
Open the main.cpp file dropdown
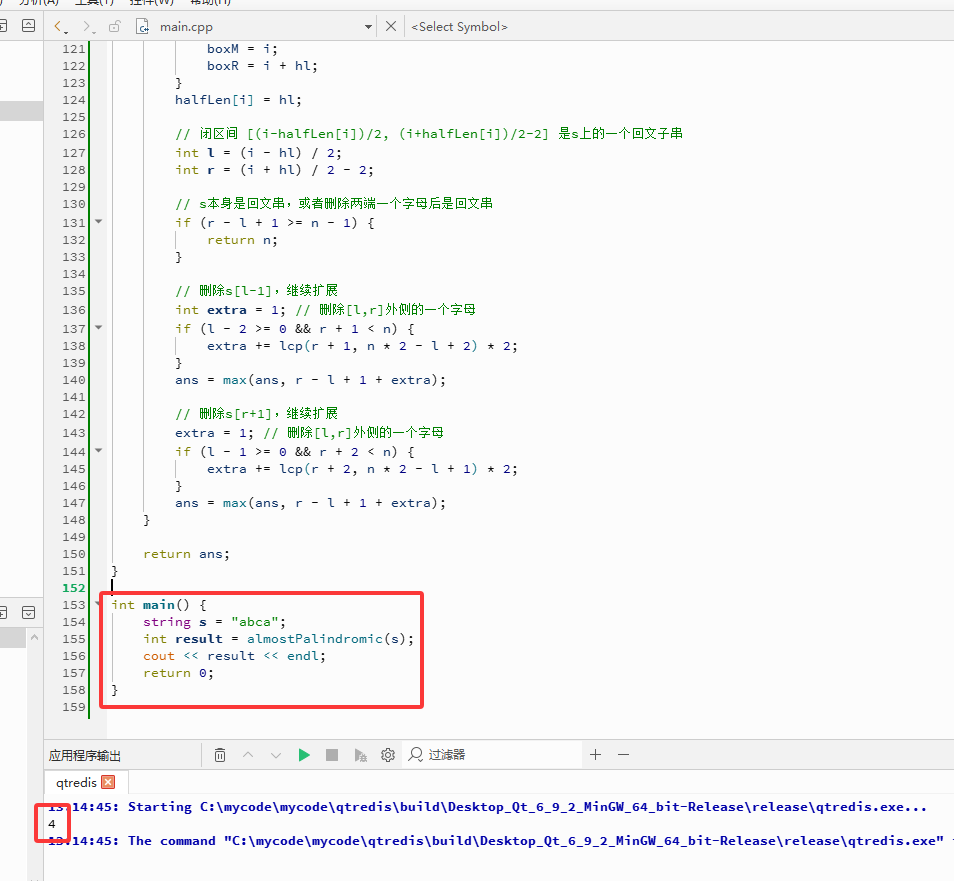pyautogui.click(x=367, y=27)
